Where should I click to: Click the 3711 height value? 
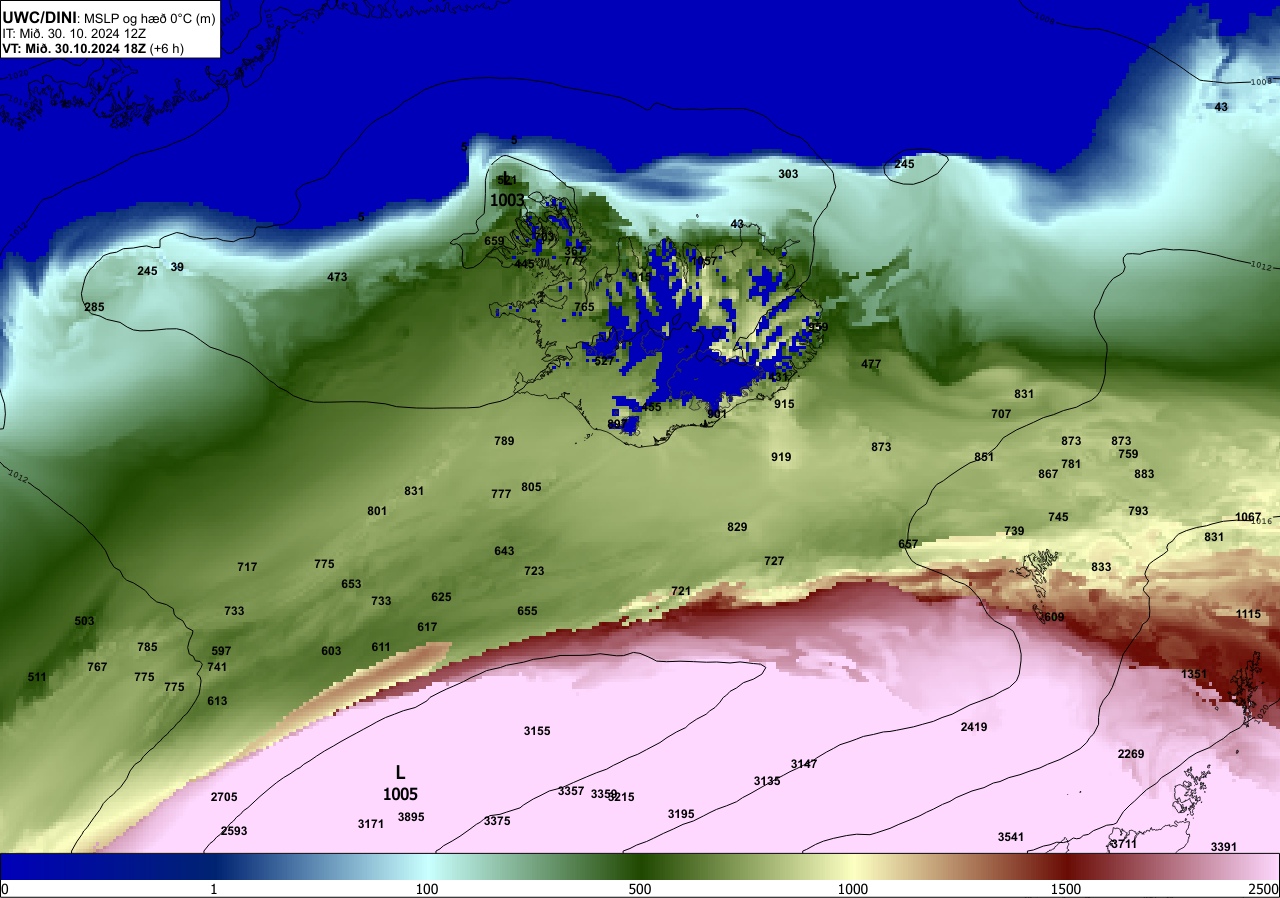[x=1124, y=844]
